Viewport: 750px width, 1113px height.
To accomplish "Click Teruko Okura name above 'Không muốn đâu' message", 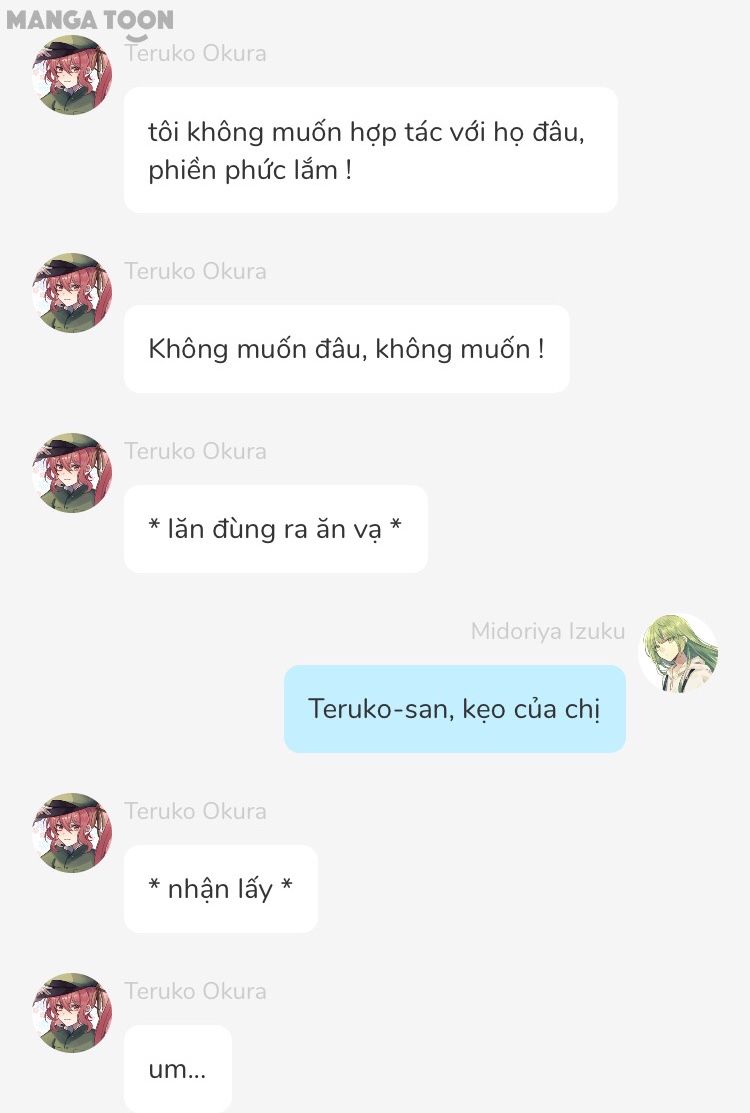I will (196, 271).
